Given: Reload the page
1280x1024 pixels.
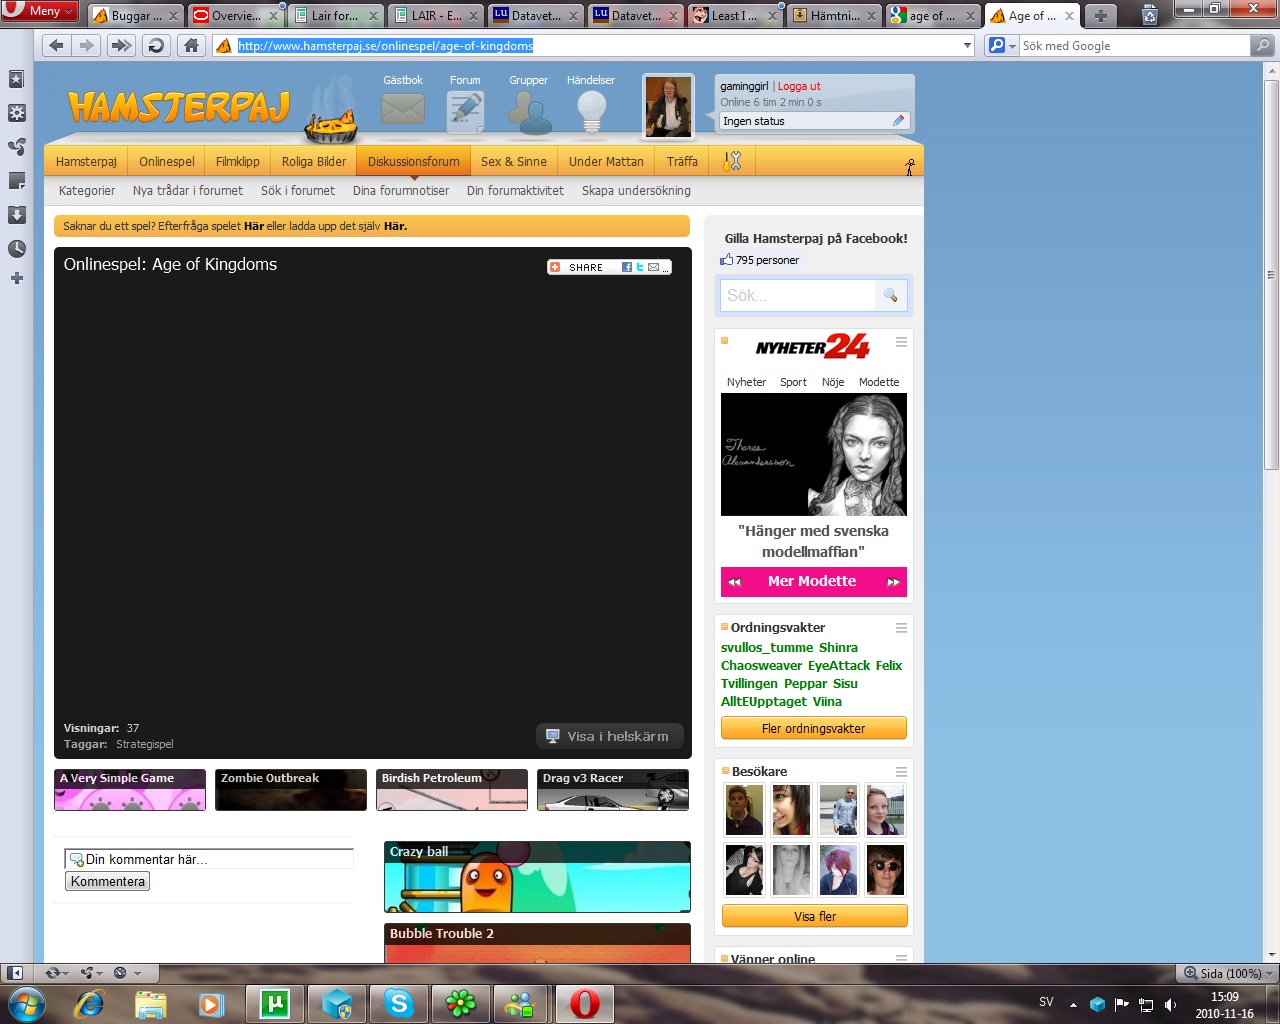Looking at the screenshot, I should 155,45.
